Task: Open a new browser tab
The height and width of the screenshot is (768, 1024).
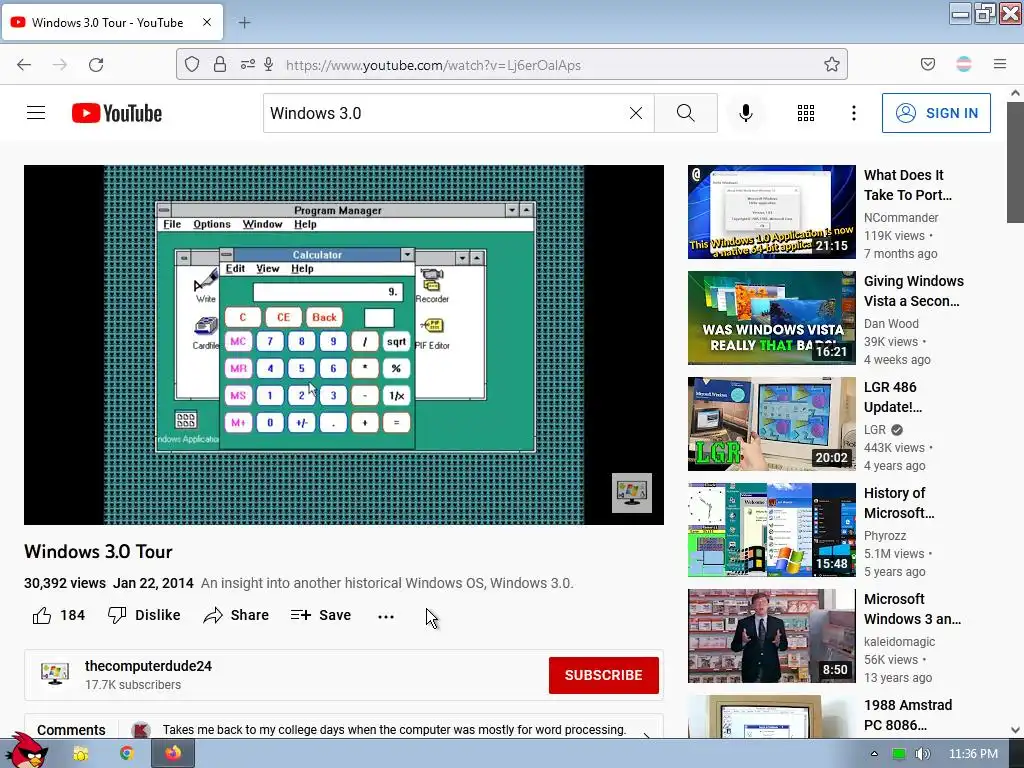Action: pos(244,23)
